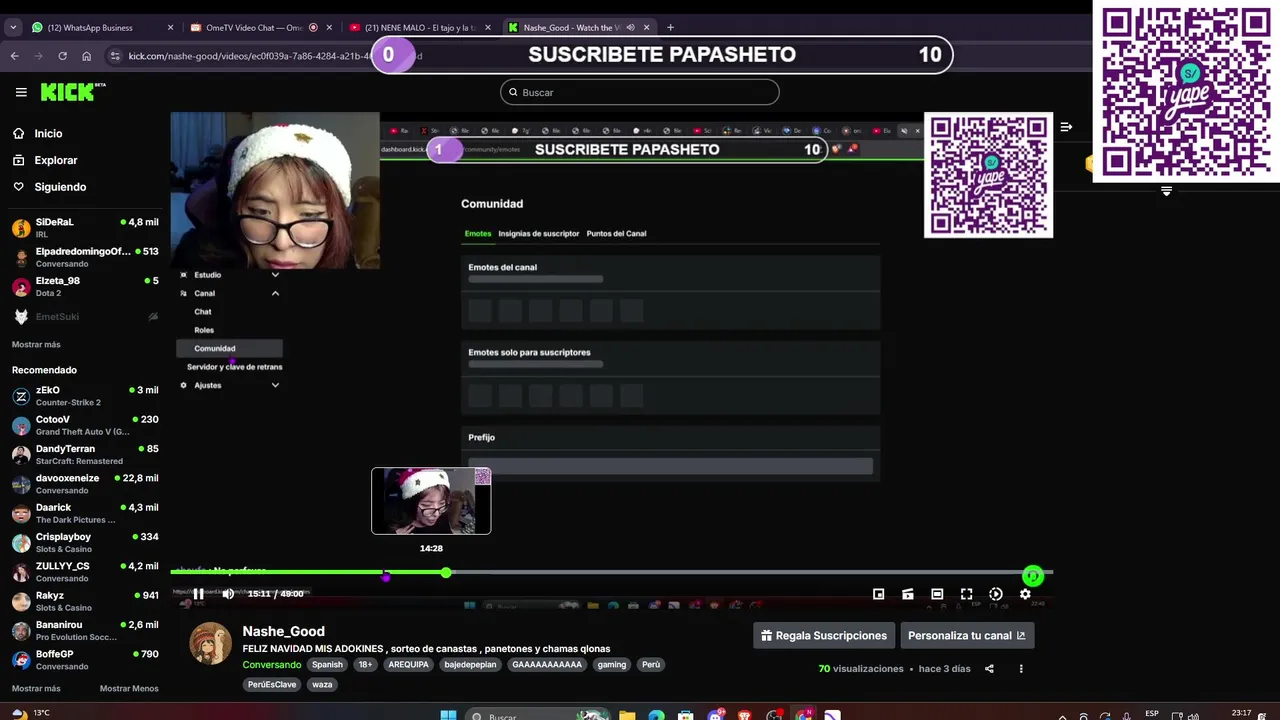Open a new browser tab

pyautogui.click(x=670, y=27)
